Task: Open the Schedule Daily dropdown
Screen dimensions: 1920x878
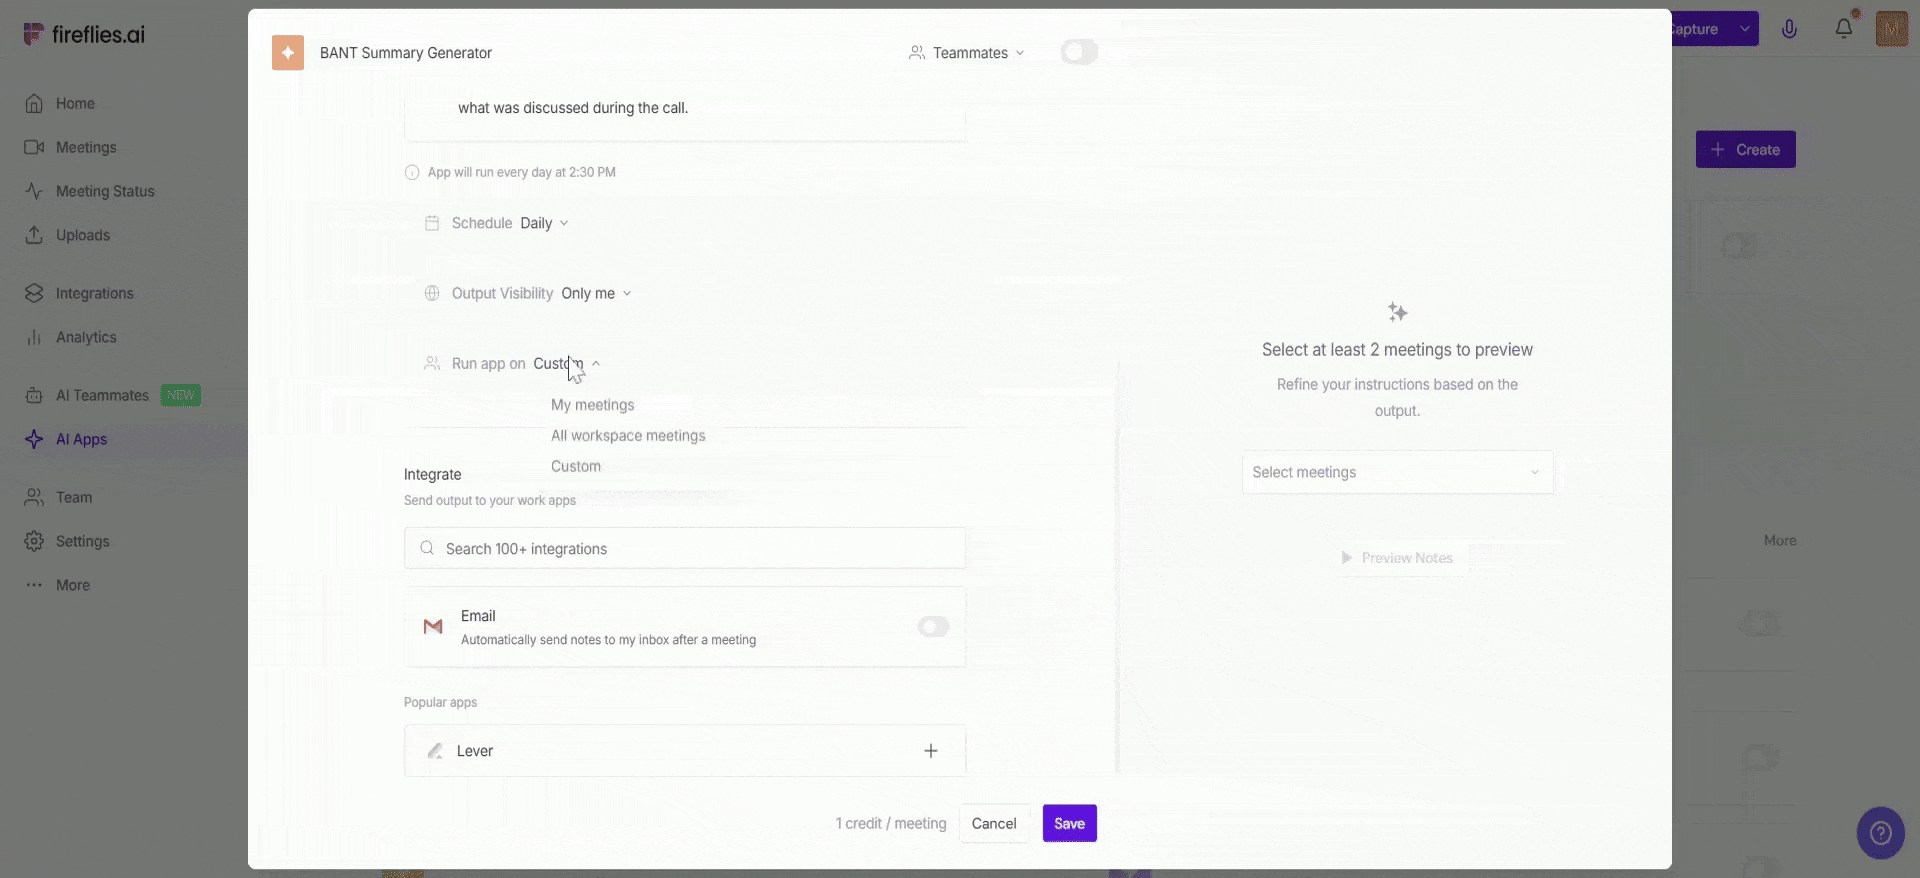Action: pyautogui.click(x=544, y=223)
